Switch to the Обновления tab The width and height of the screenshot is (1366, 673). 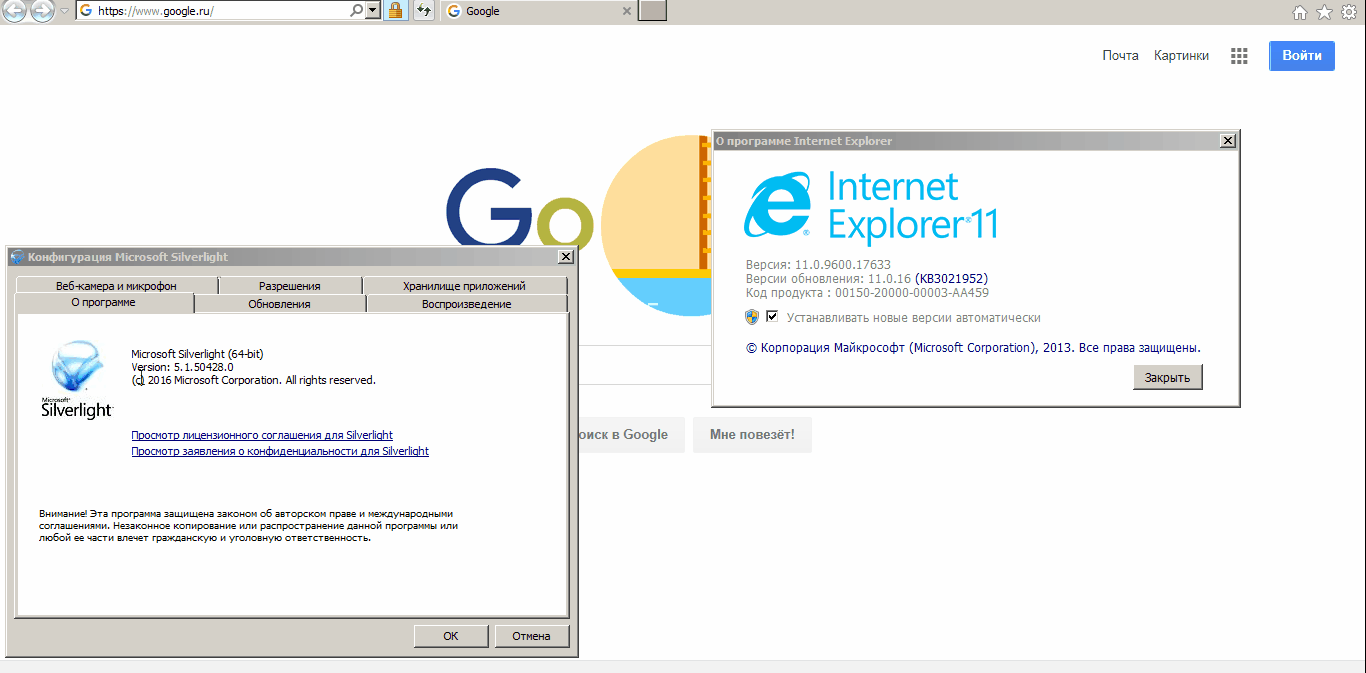280,304
